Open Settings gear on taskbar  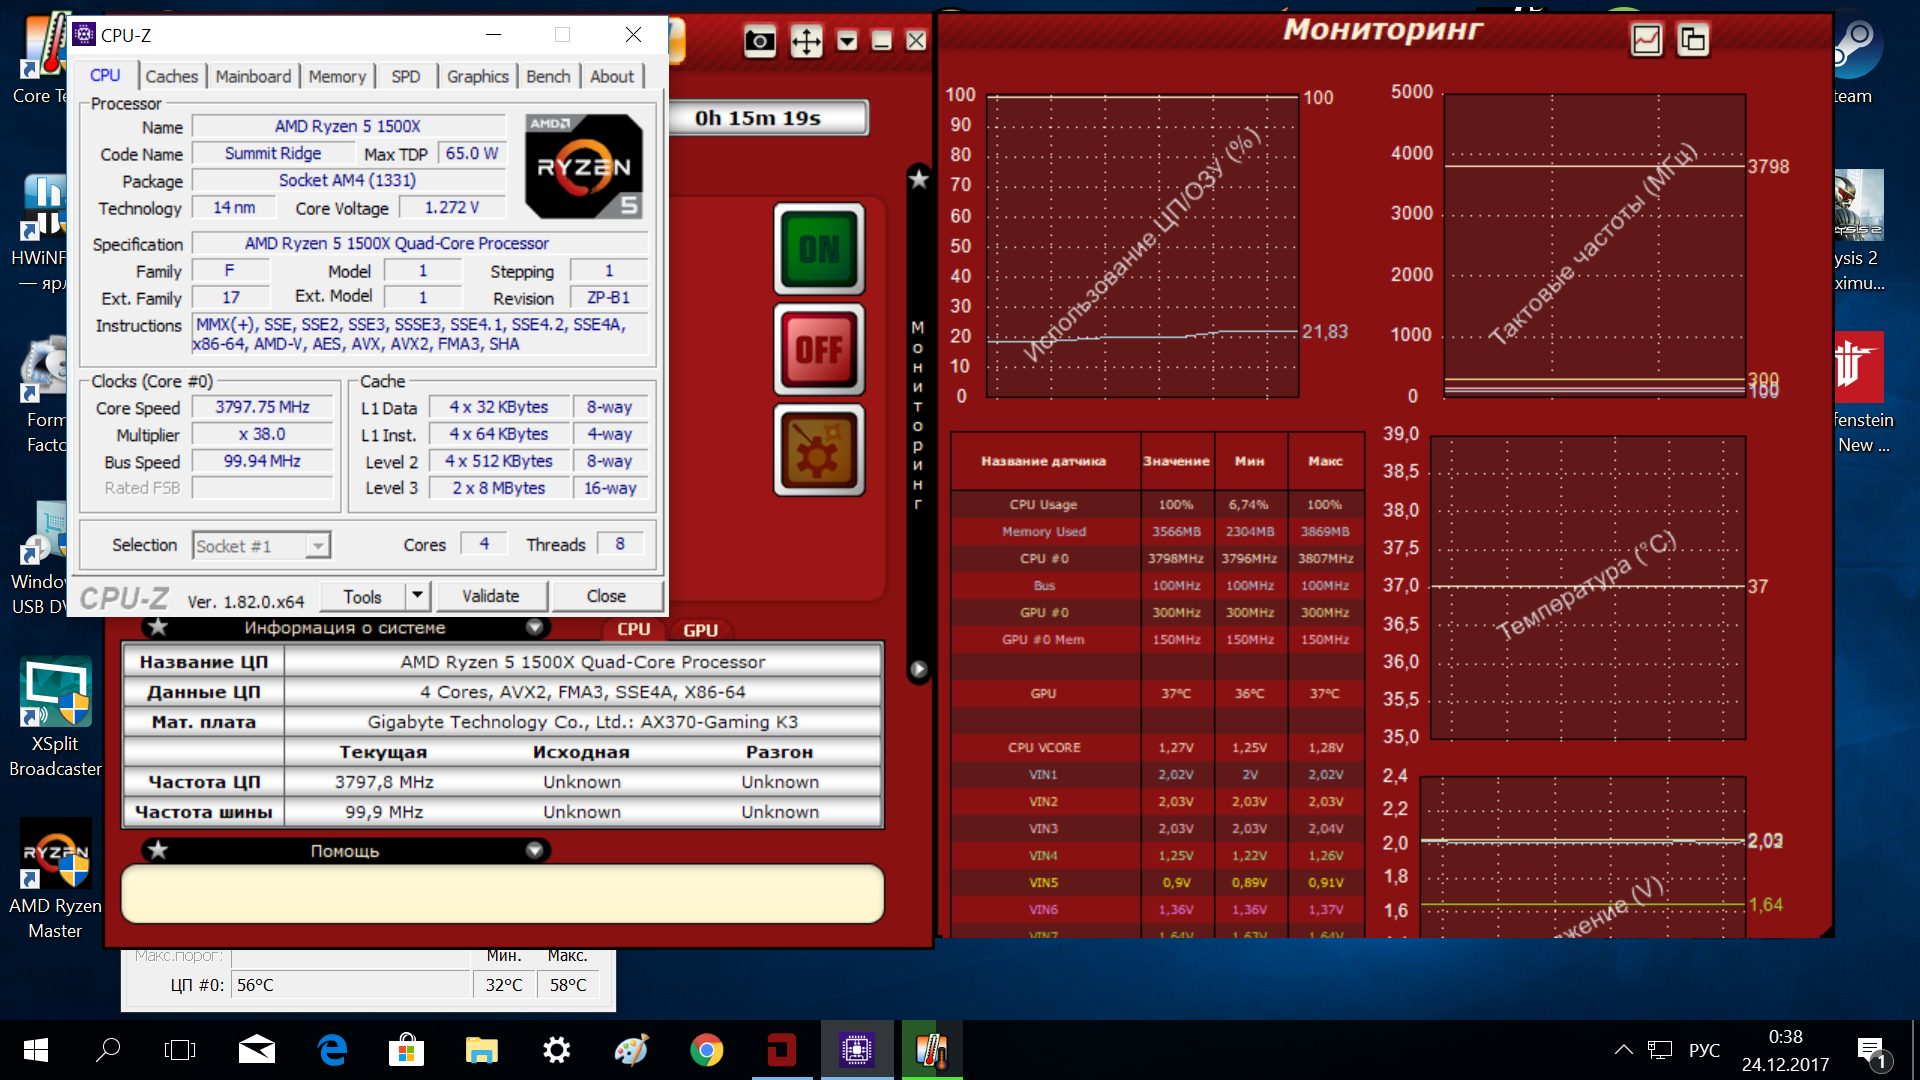pyautogui.click(x=556, y=1050)
